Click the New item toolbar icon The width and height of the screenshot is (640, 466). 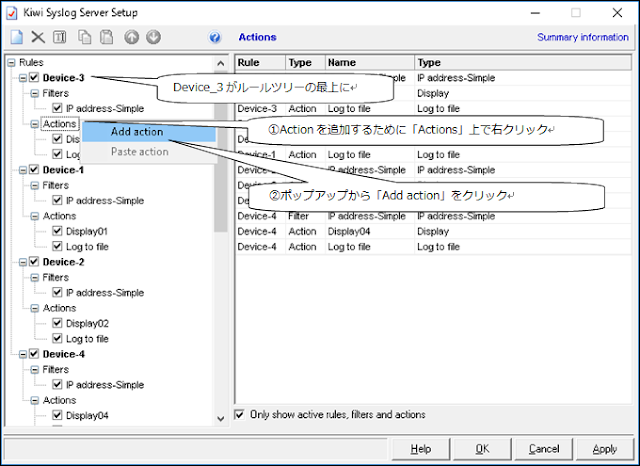point(17,37)
